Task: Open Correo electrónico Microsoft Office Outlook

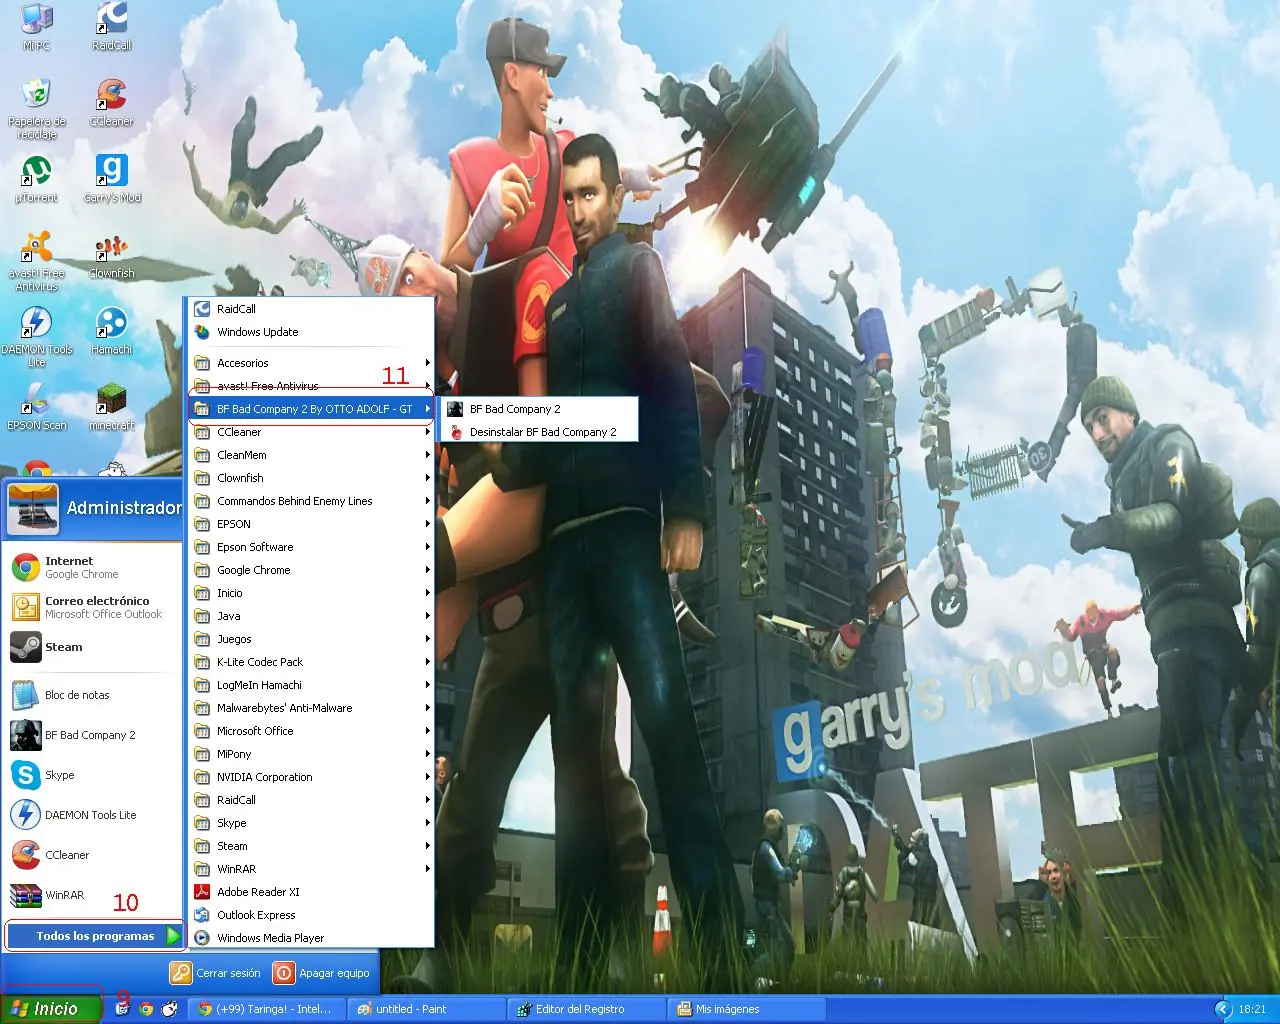Action: (x=93, y=607)
